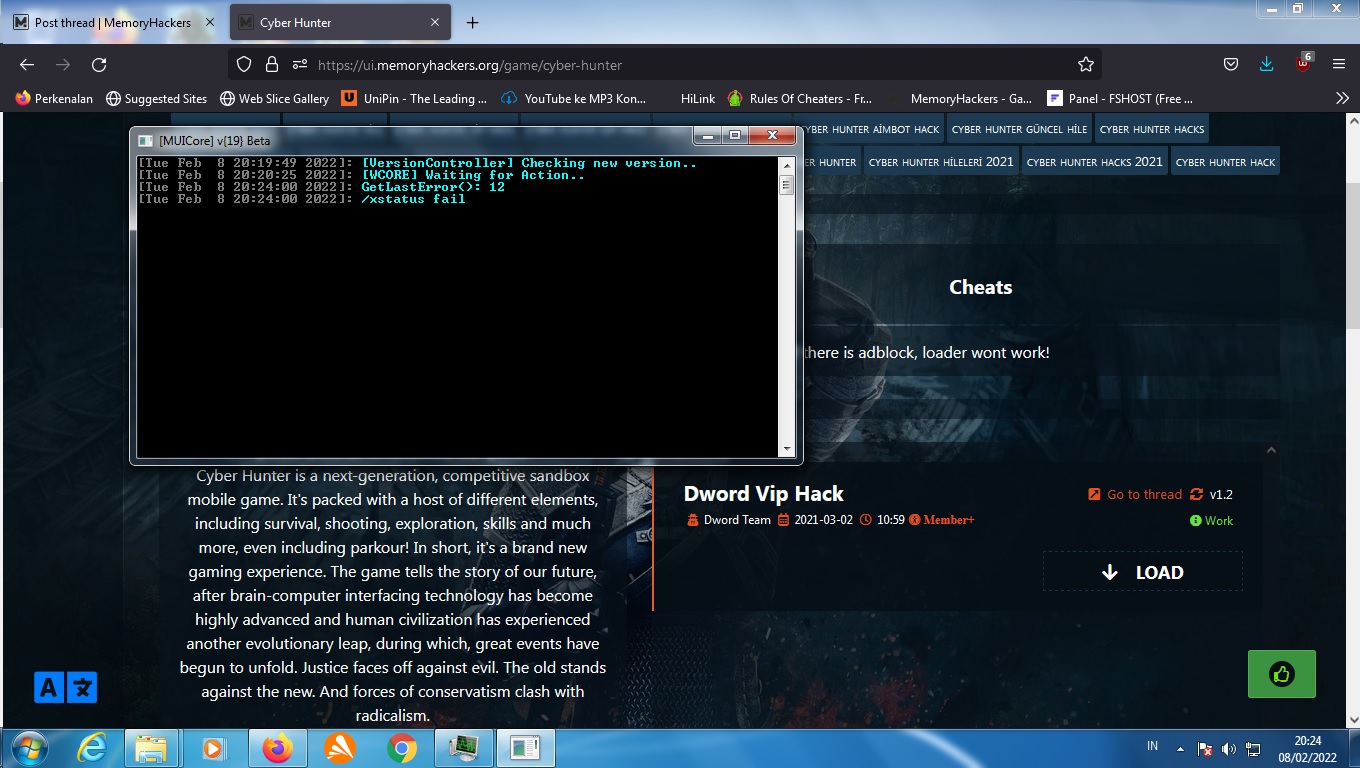Open the Panel - FSHOST bookmark
This screenshot has width=1360, height=768.
coord(1120,98)
